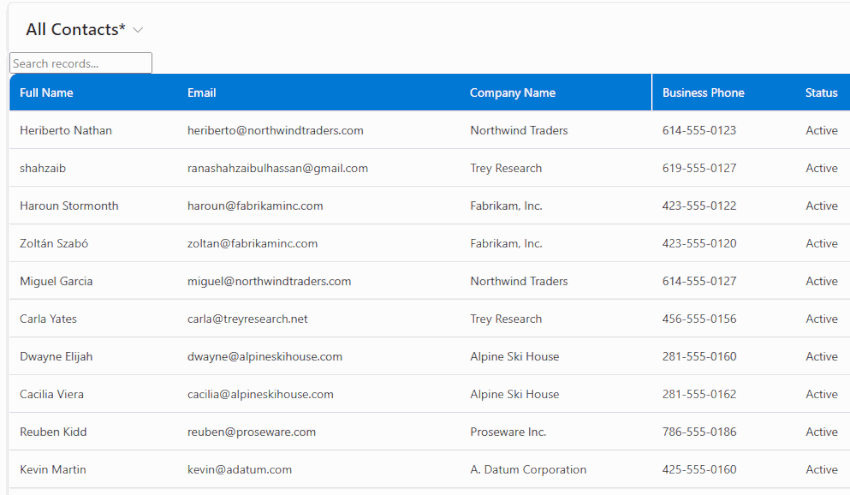Image resolution: width=850 pixels, height=495 pixels.
Task: Select the Cacilia Viera name cell
Action: 51,394
